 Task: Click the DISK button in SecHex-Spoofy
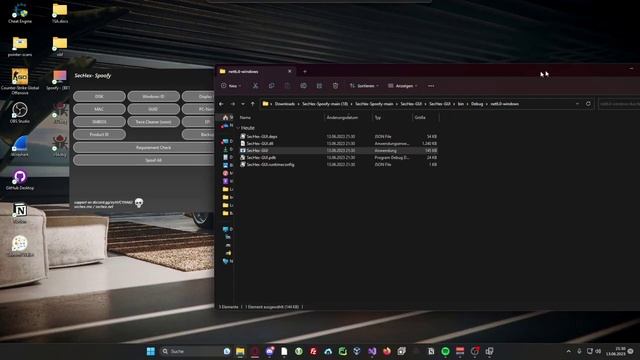coord(99,96)
